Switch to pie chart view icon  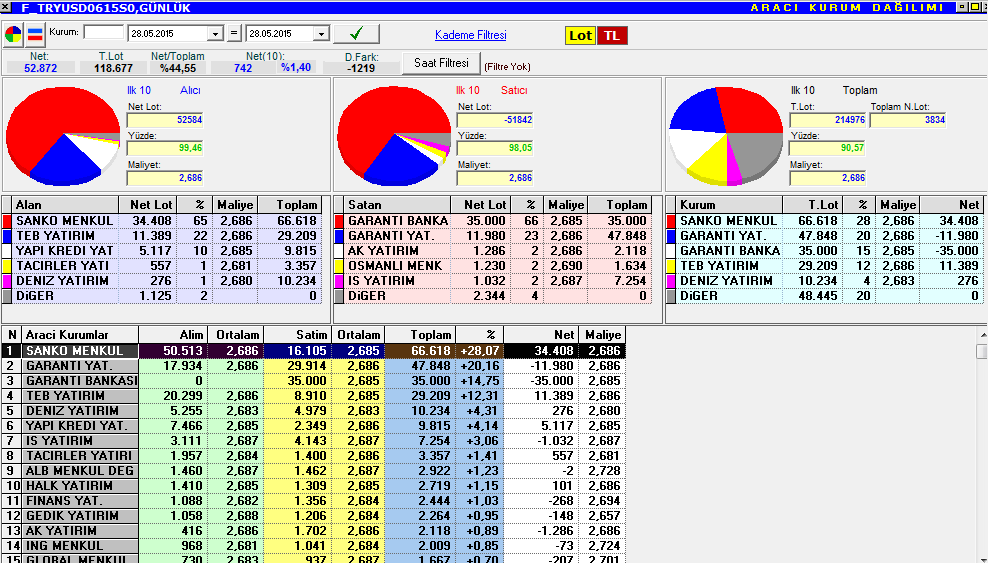pyautogui.click(x=13, y=34)
